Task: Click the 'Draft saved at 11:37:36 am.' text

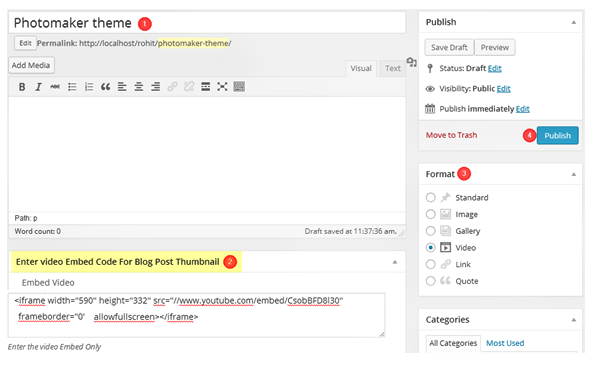Action: [351, 231]
